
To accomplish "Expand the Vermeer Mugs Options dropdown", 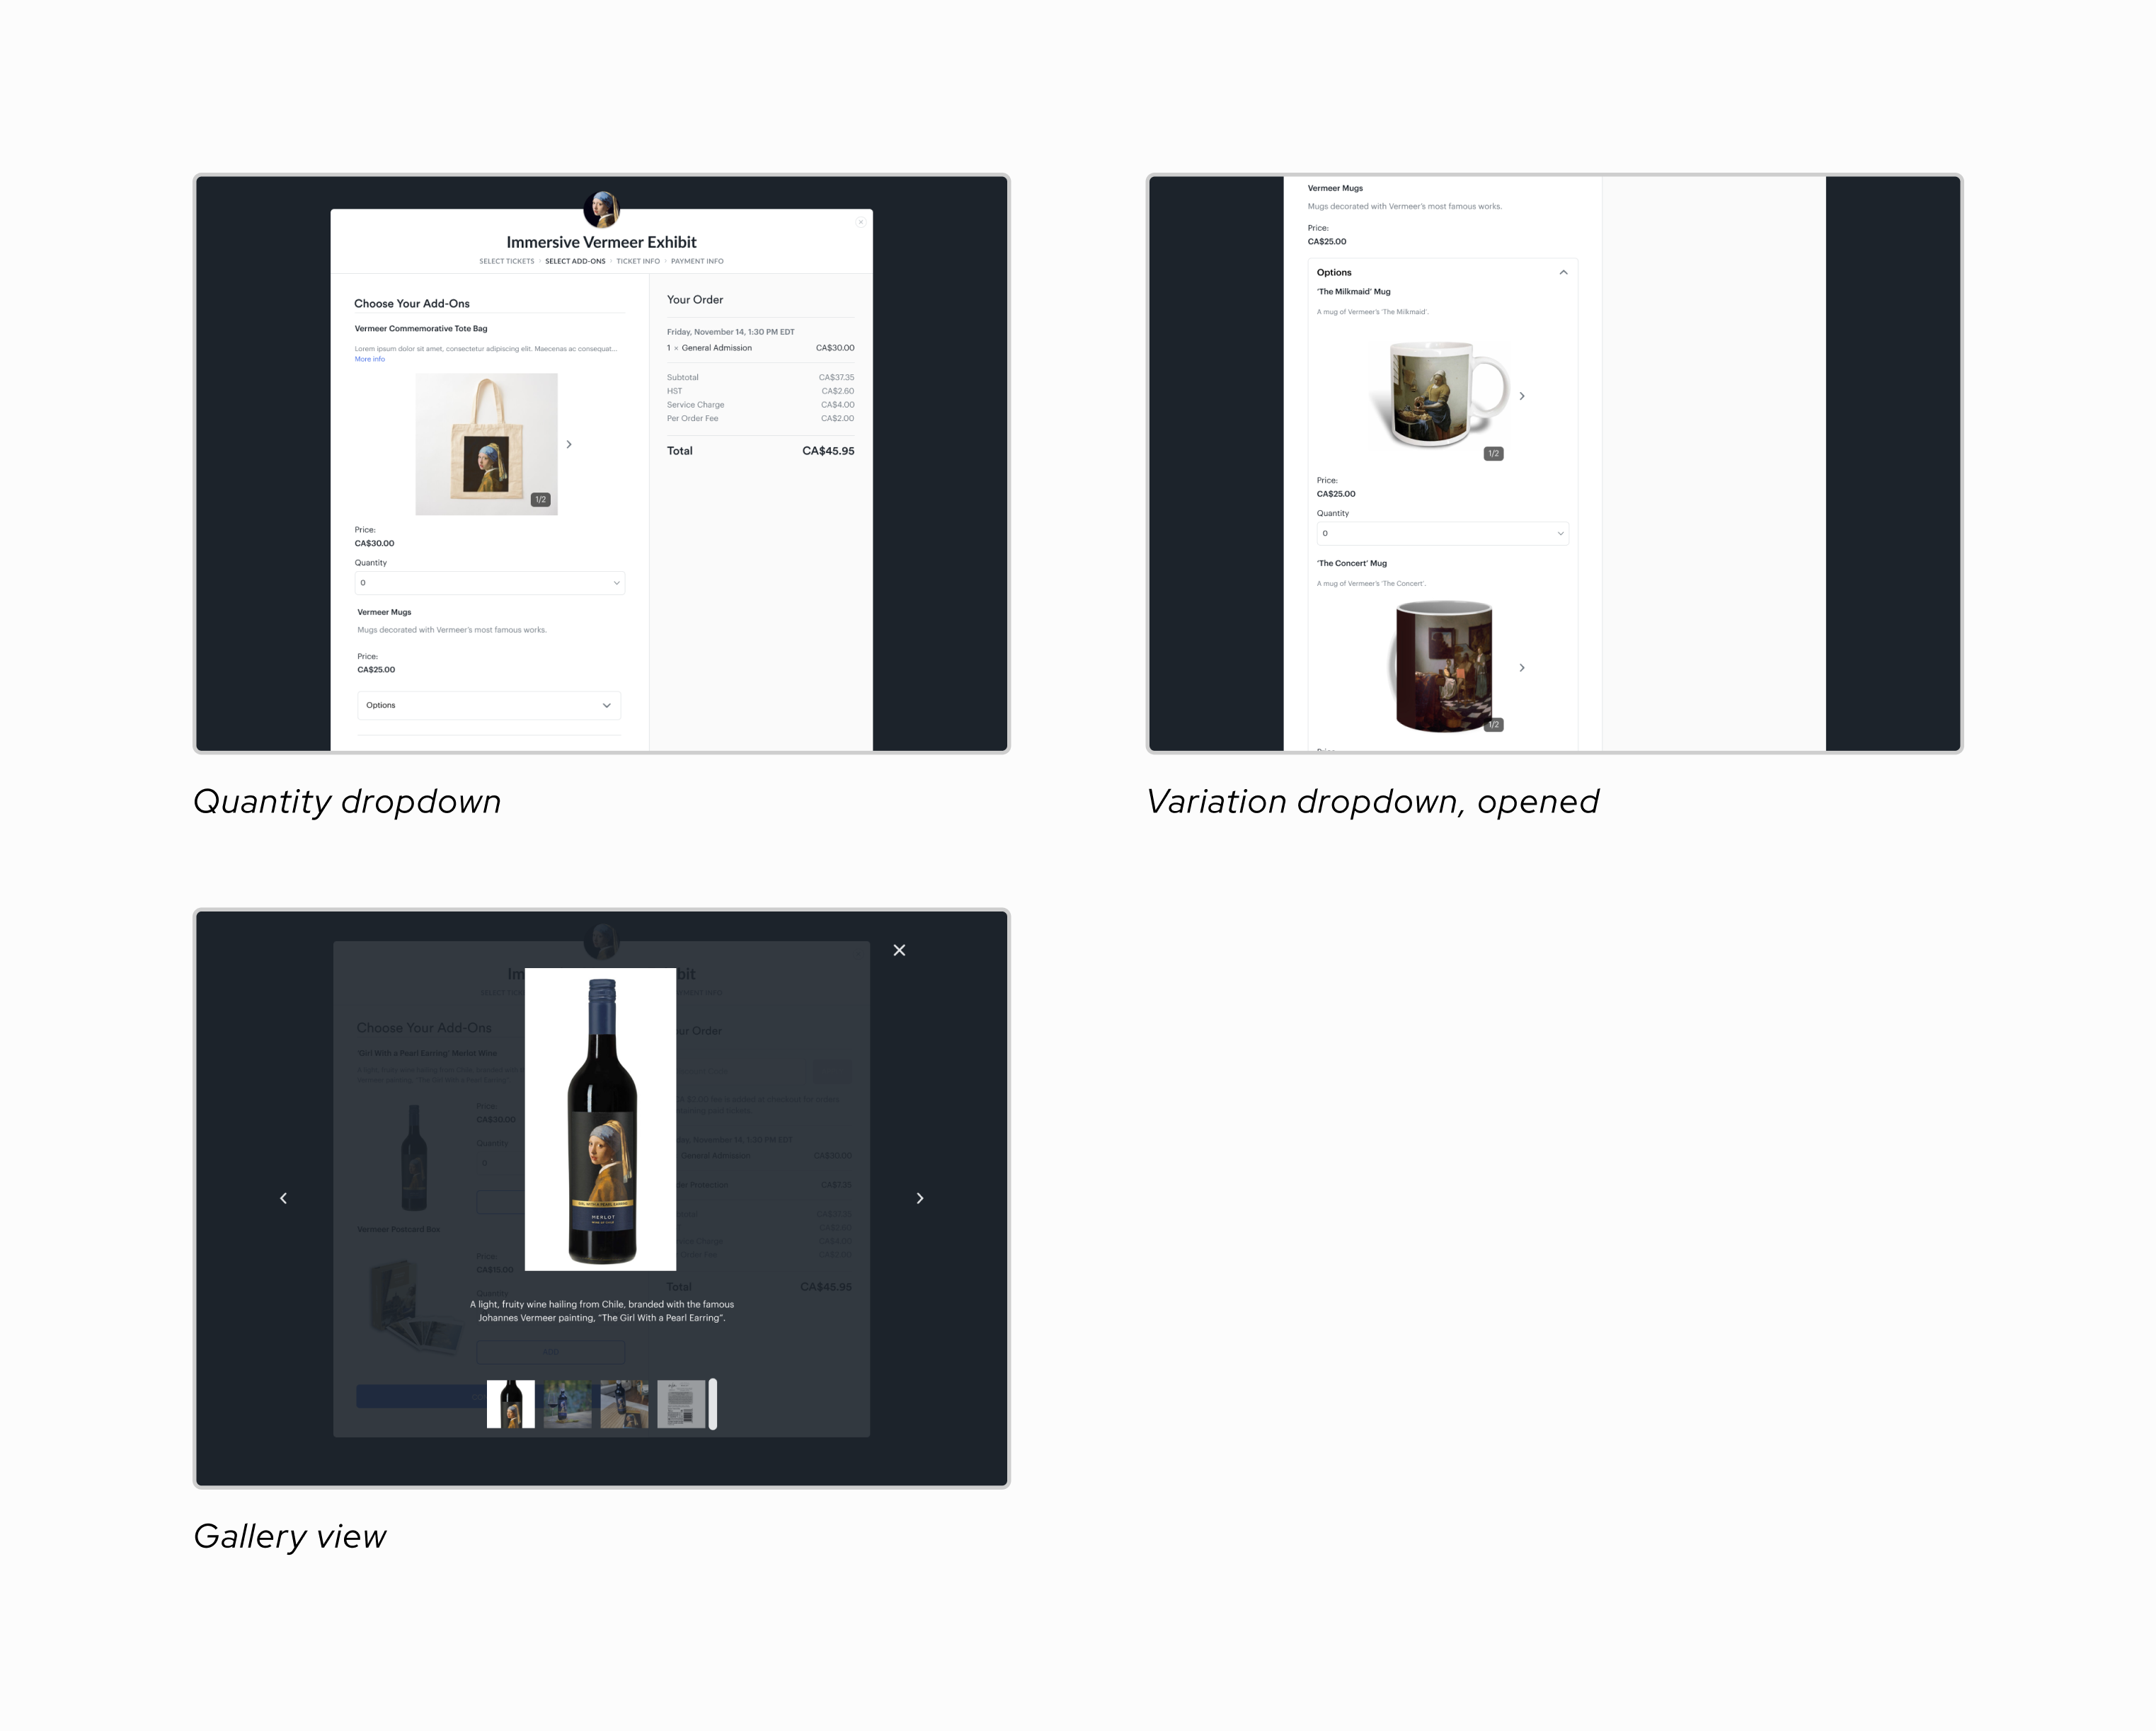I will point(489,705).
